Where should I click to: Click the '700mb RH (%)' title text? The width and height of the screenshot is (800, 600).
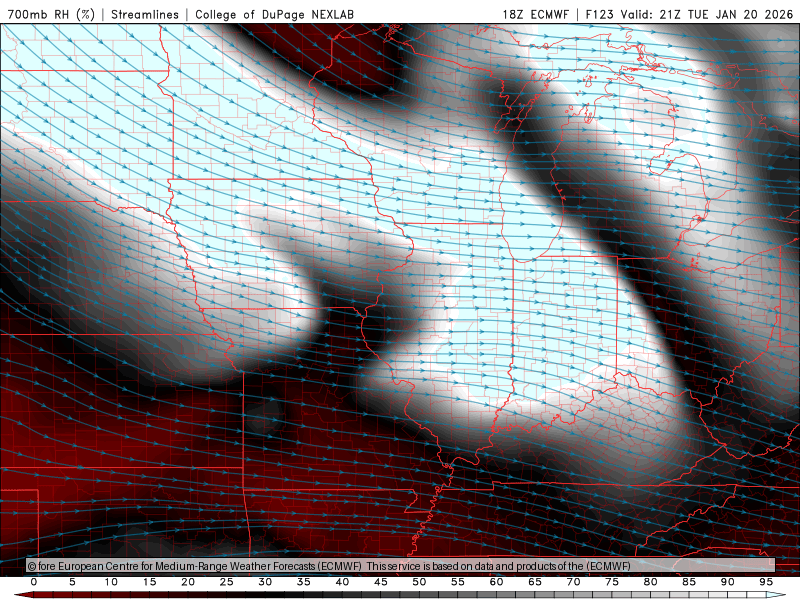[52, 14]
